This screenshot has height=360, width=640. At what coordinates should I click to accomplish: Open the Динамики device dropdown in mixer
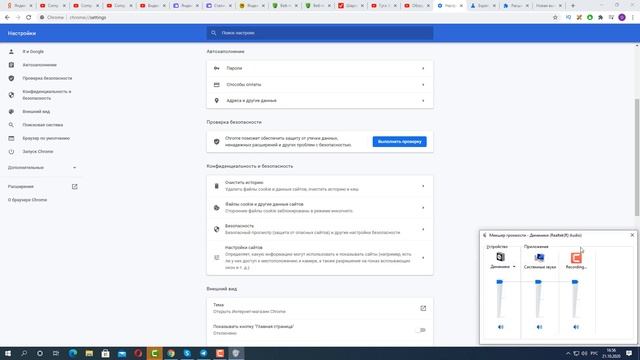tap(514, 267)
